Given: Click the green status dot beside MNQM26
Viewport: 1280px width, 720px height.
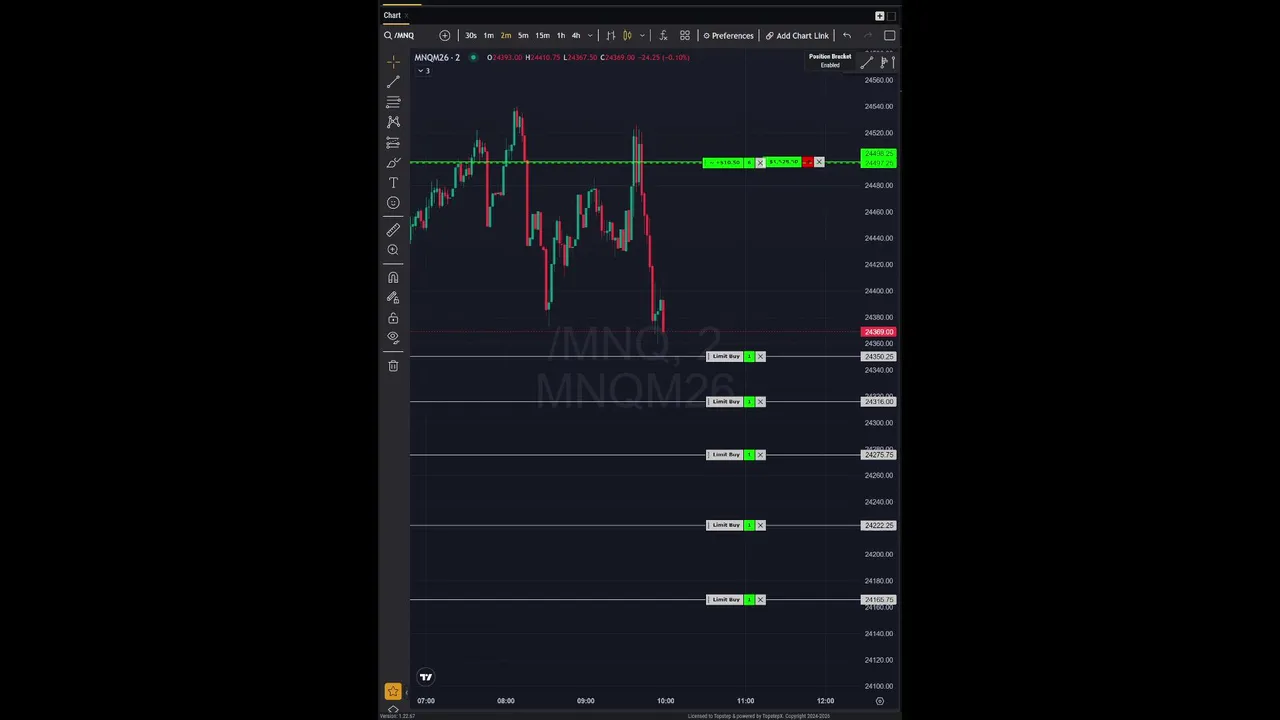Looking at the screenshot, I should (473, 57).
